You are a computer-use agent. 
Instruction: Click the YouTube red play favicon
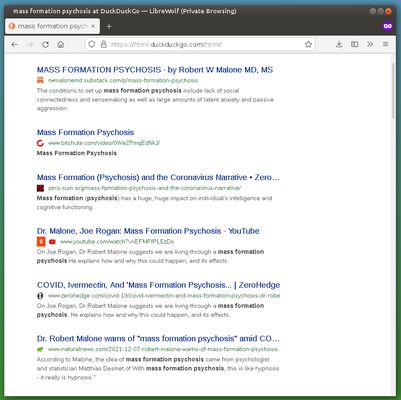tap(52, 242)
